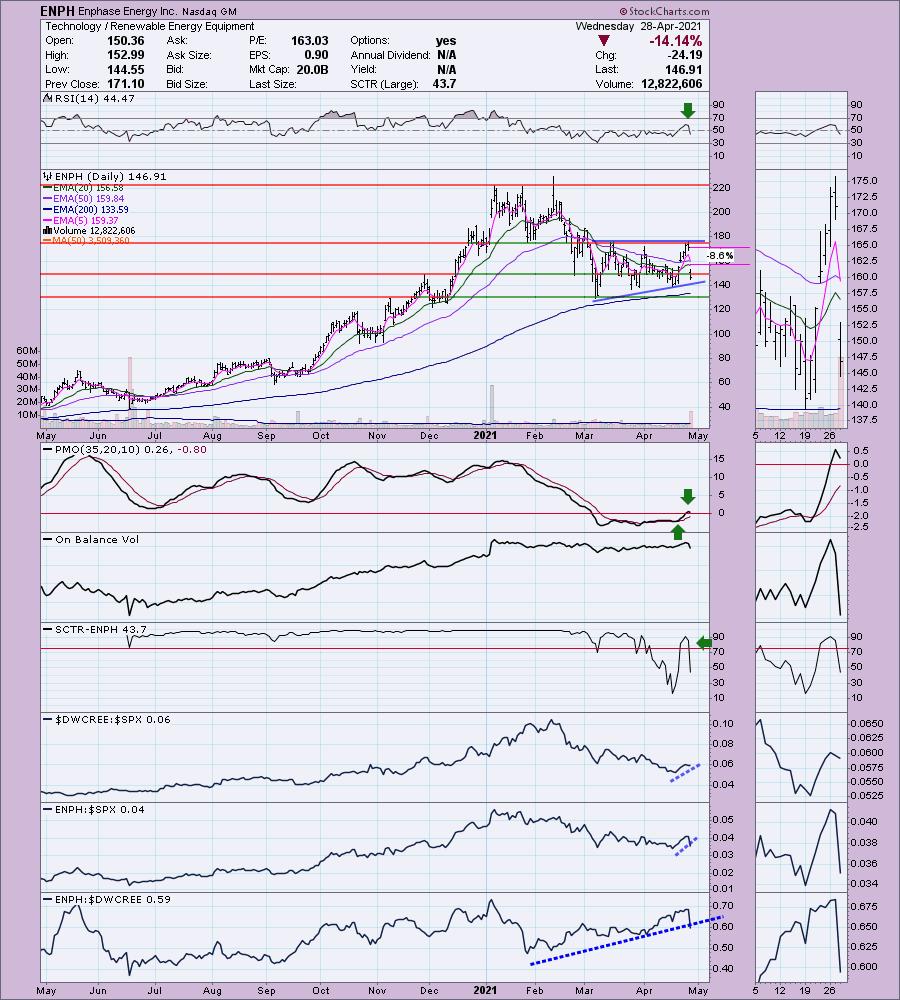Click the line-style icon beside RSI(14) label

point(47,98)
